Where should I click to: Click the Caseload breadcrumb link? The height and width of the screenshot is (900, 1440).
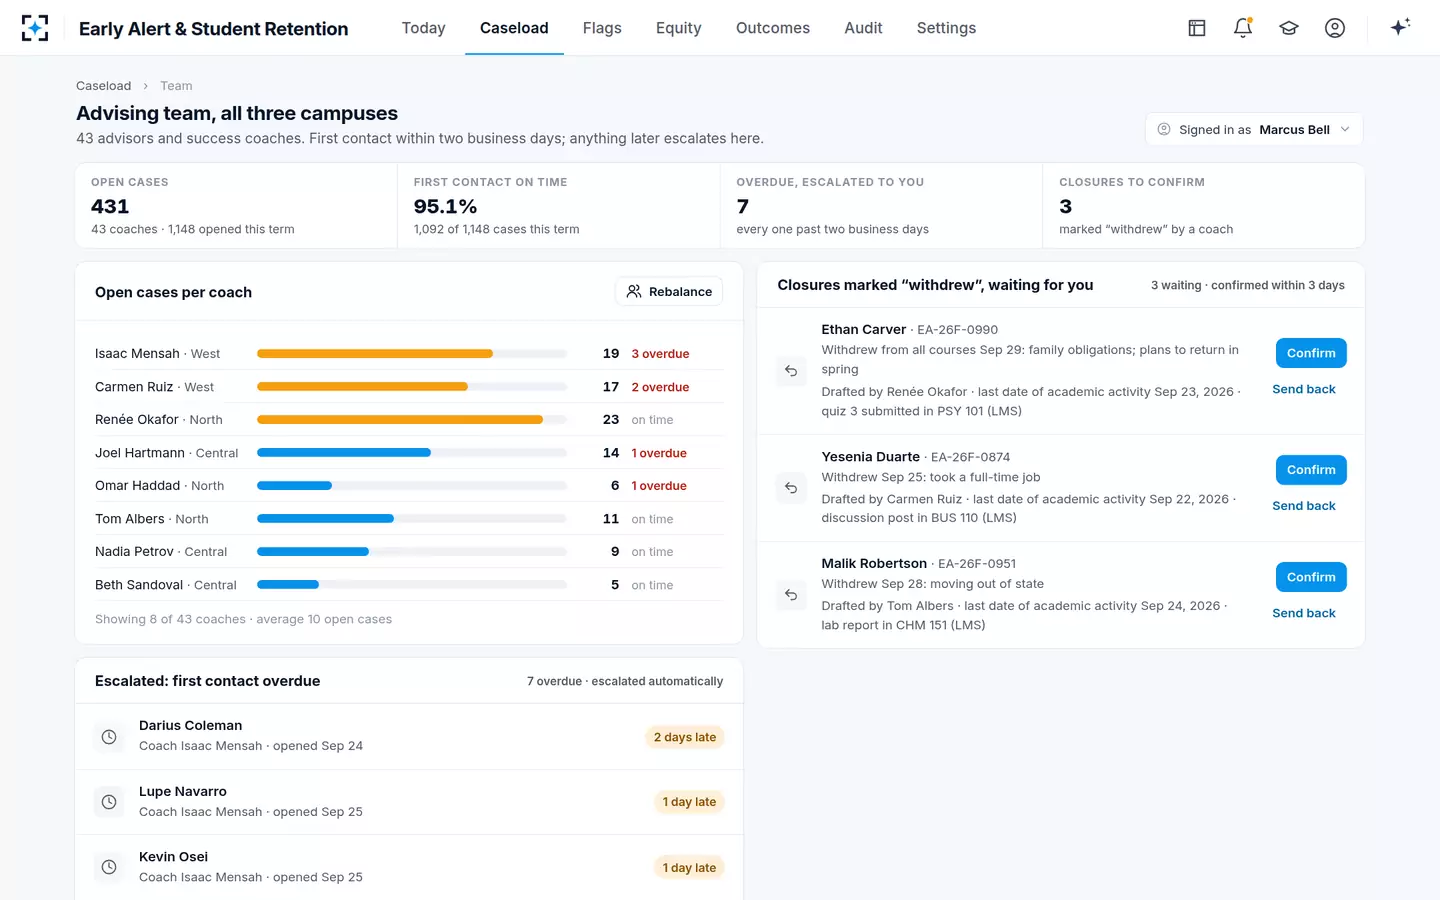(x=104, y=86)
